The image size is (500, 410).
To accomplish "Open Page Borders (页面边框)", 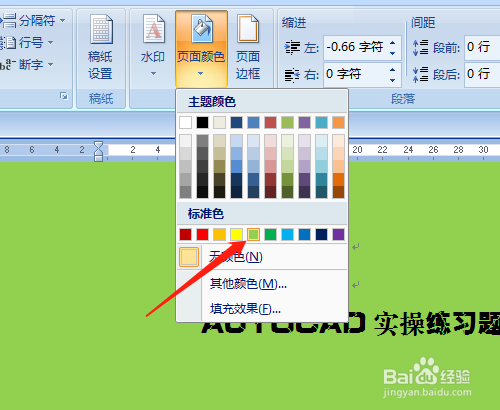I will pos(248,47).
